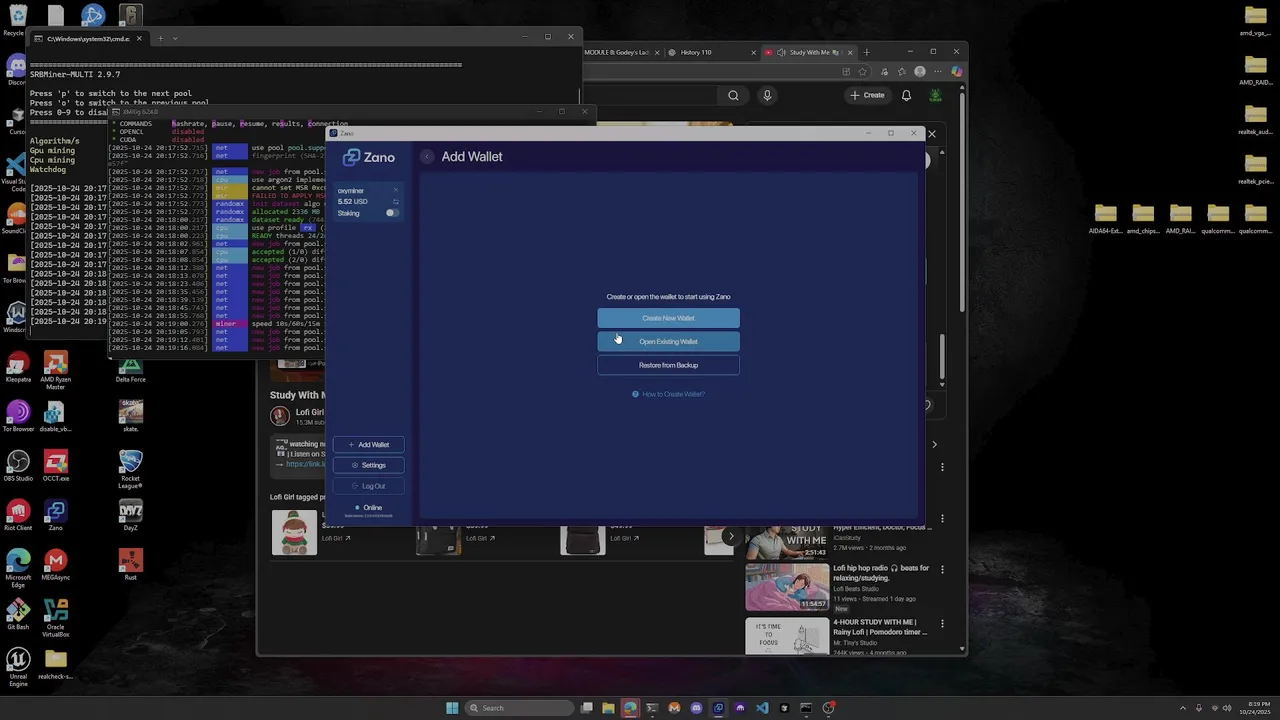Click the Visual Studio Code taskbar icon

(x=762, y=708)
